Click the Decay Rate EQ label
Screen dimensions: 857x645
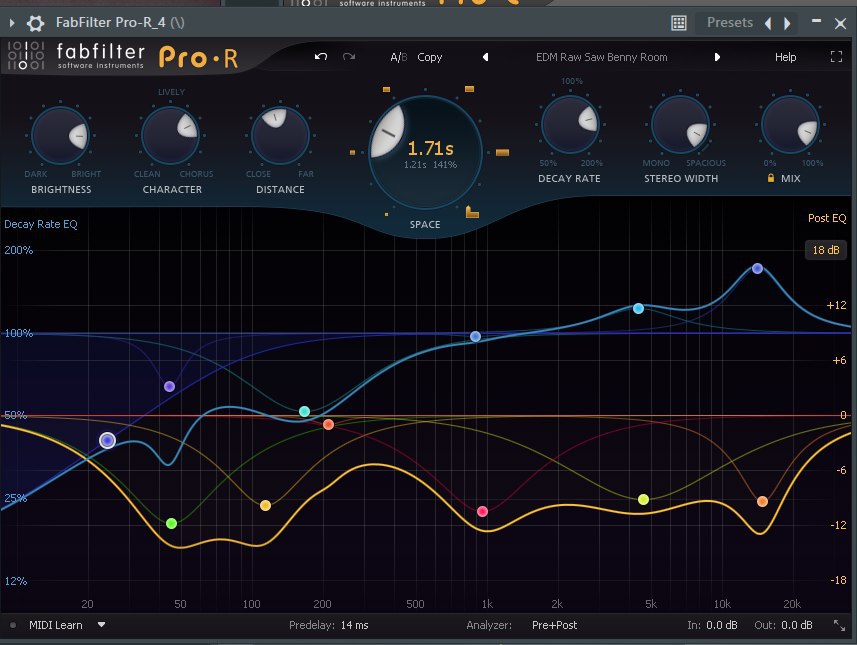[41, 224]
